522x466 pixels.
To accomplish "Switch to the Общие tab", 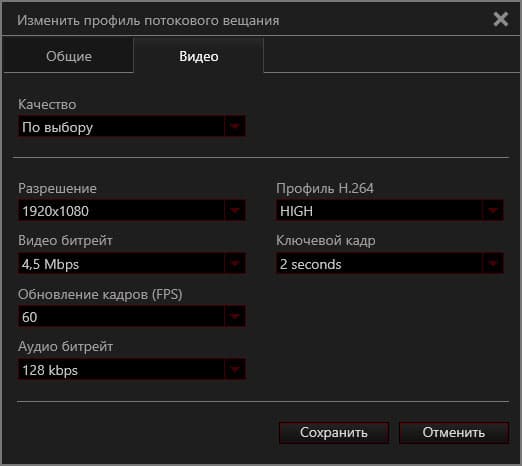I will [68, 56].
